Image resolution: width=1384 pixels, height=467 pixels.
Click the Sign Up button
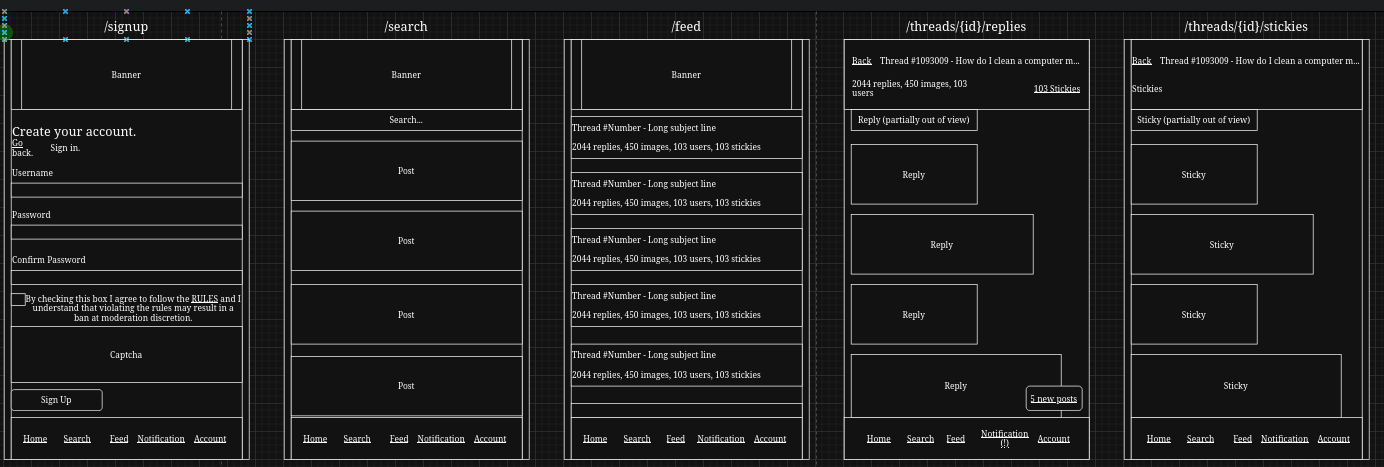click(56, 400)
